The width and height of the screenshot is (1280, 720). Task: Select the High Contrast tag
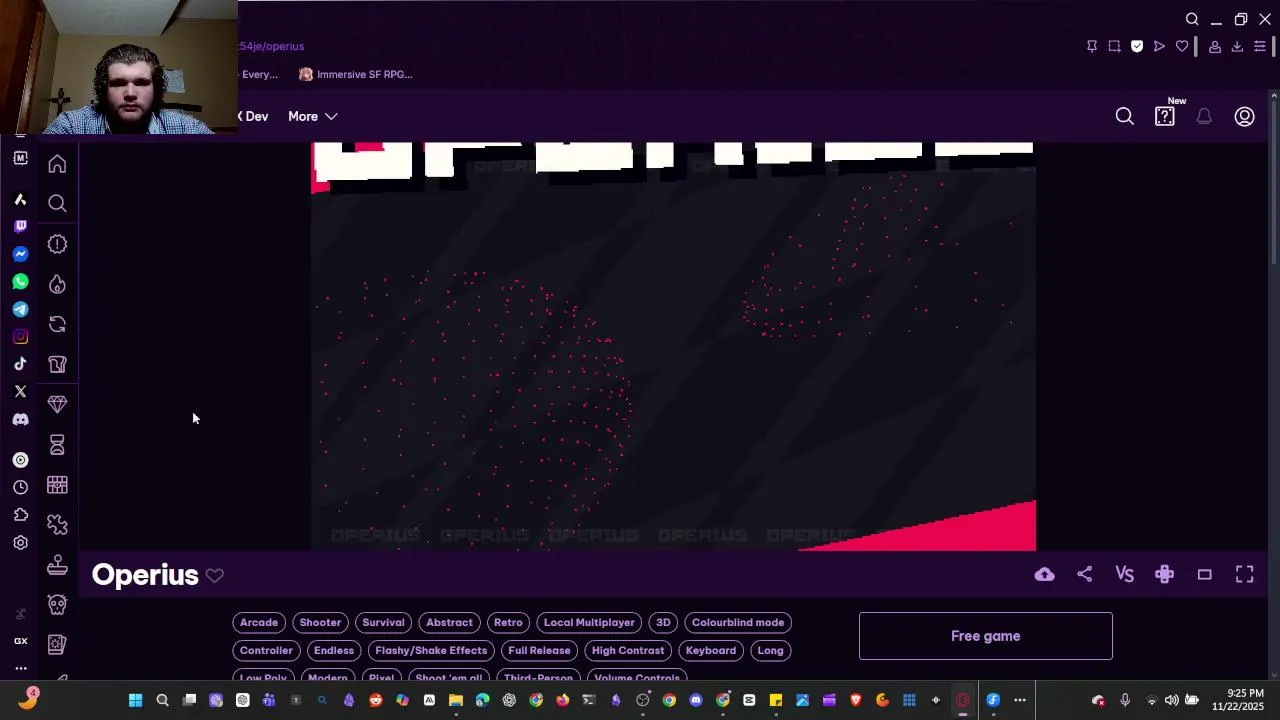[x=628, y=650]
